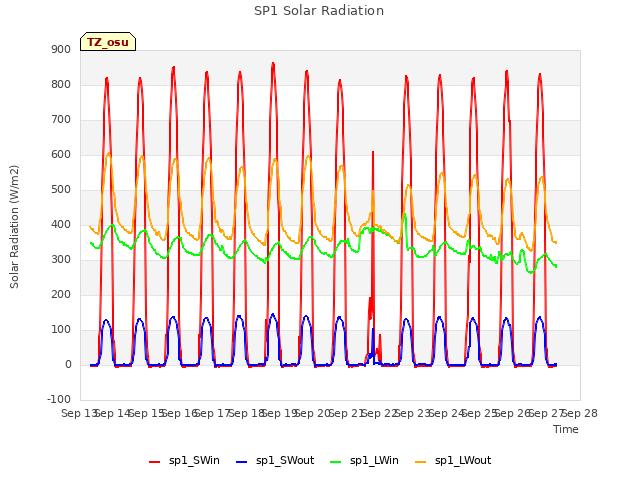The image size is (640, 480).
Task: Toggle the sp1_SWout legend entry
Action: (x=275, y=460)
